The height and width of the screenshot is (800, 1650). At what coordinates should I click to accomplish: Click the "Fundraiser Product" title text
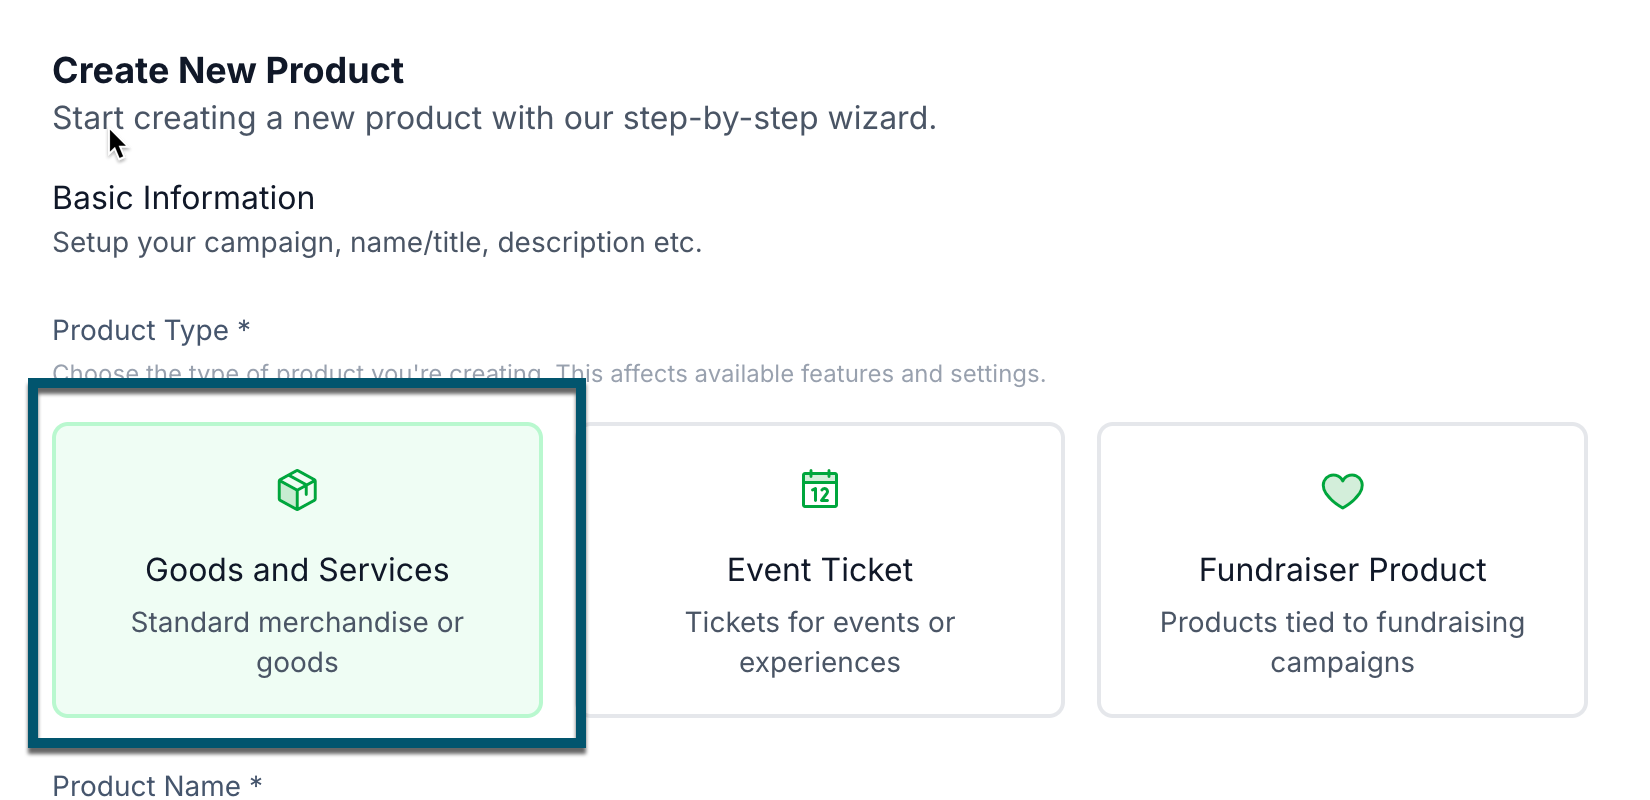click(1342, 570)
